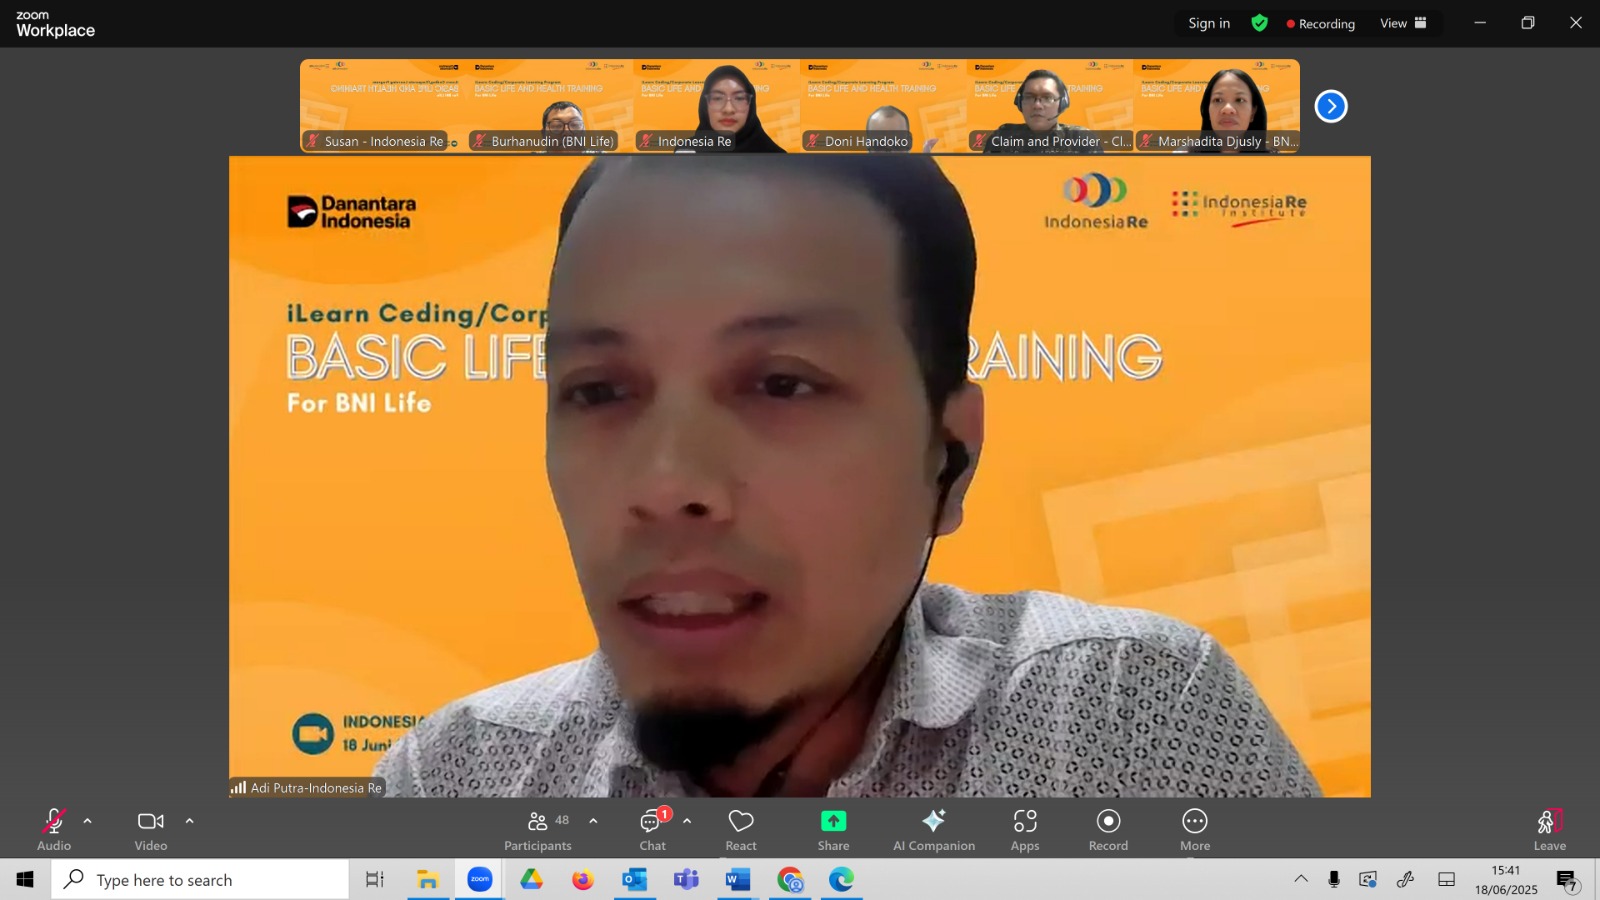Toggle the Video camera on or off
Screen dimensions: 1600x900
(x=151, y=830)
